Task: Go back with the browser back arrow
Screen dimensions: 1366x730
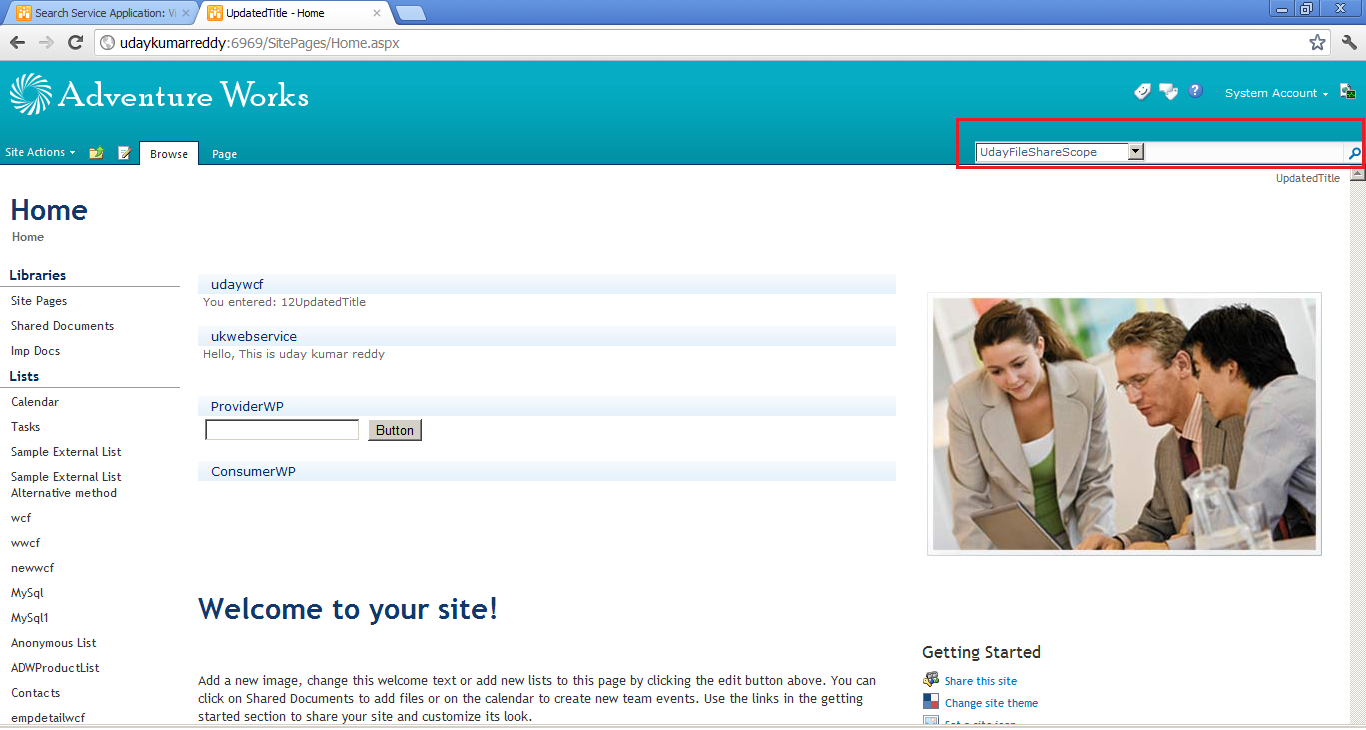Action: coord(17,42)
